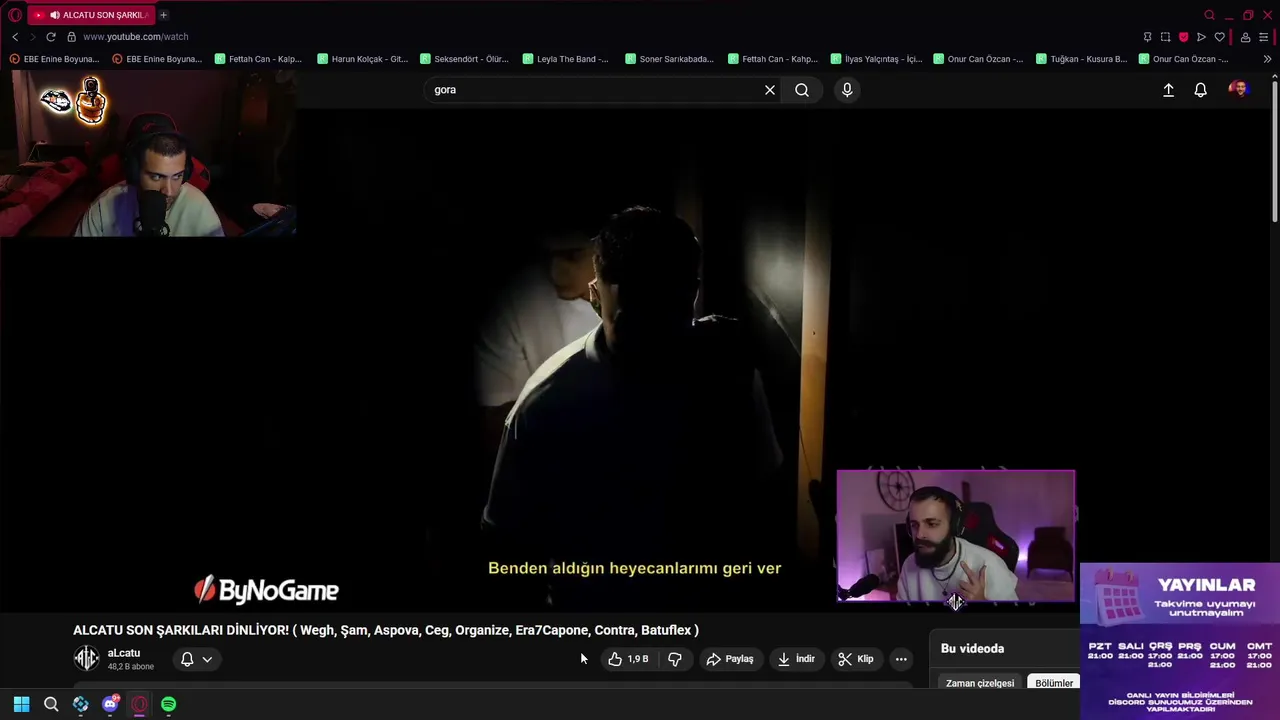Open the İlyas Yalçıntaş bookmark
This screenshot has width=1280, height=720.
click(876, 59)
